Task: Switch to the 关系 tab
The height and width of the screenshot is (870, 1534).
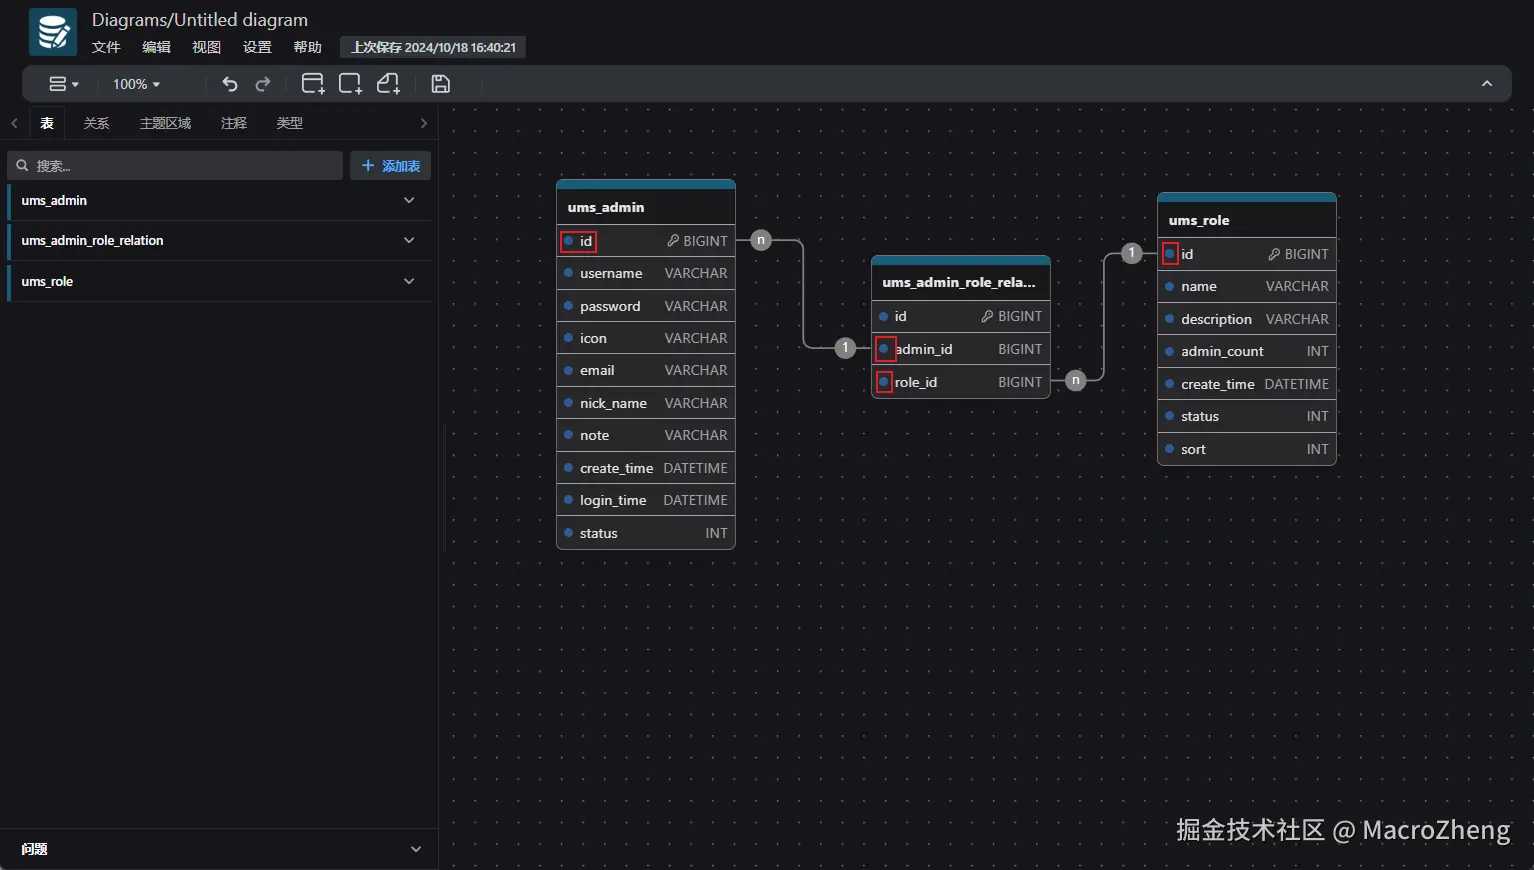Action: (96, 123)
